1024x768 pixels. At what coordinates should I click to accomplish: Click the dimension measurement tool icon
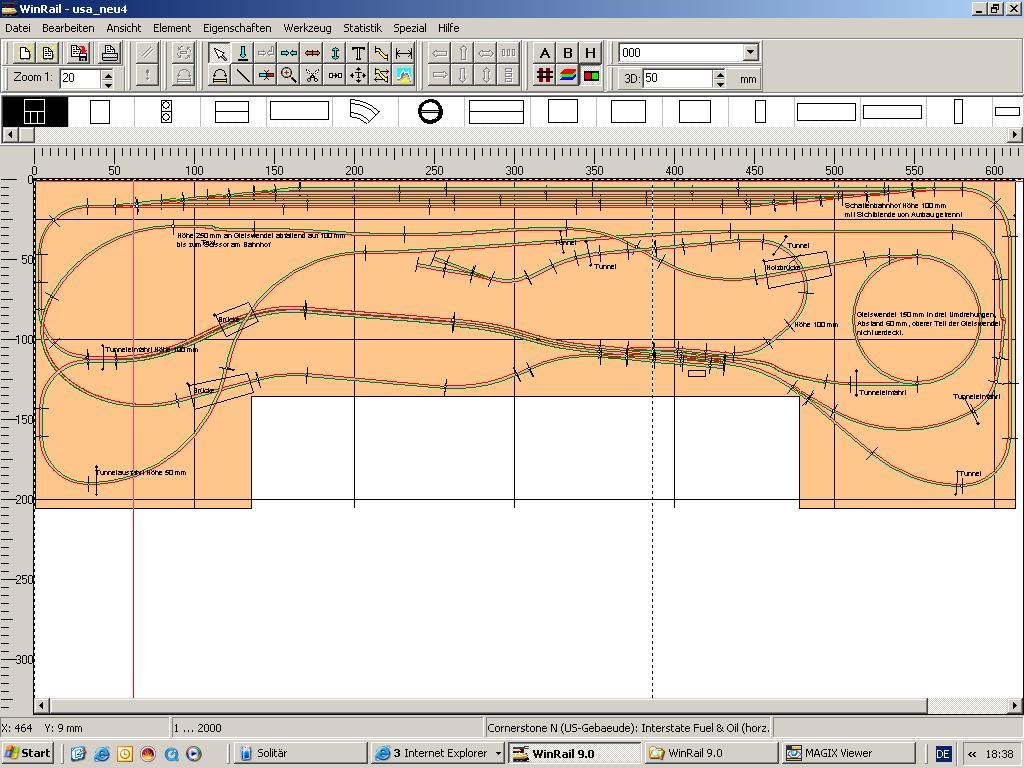pyautogui.click(x=404, y=53)
